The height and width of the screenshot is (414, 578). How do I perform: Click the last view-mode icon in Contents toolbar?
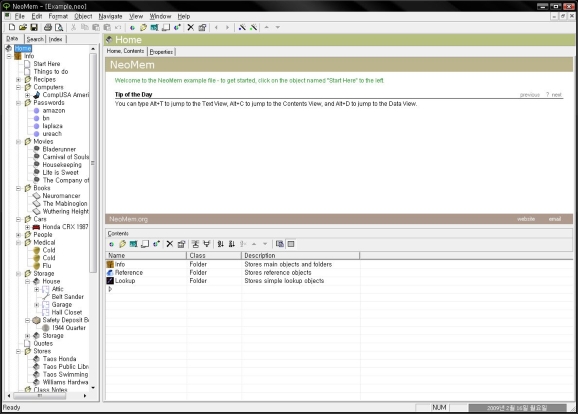coord(291,244)
